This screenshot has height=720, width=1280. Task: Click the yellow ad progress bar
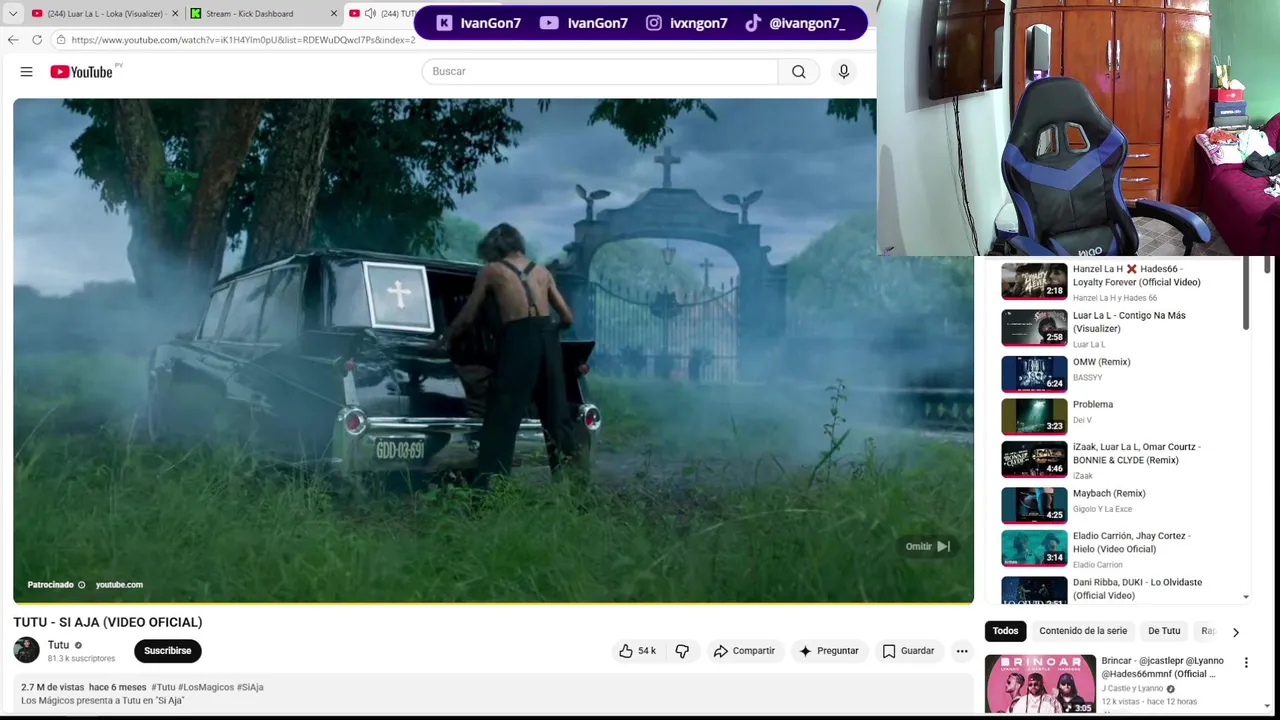click(x=493, y=602)
